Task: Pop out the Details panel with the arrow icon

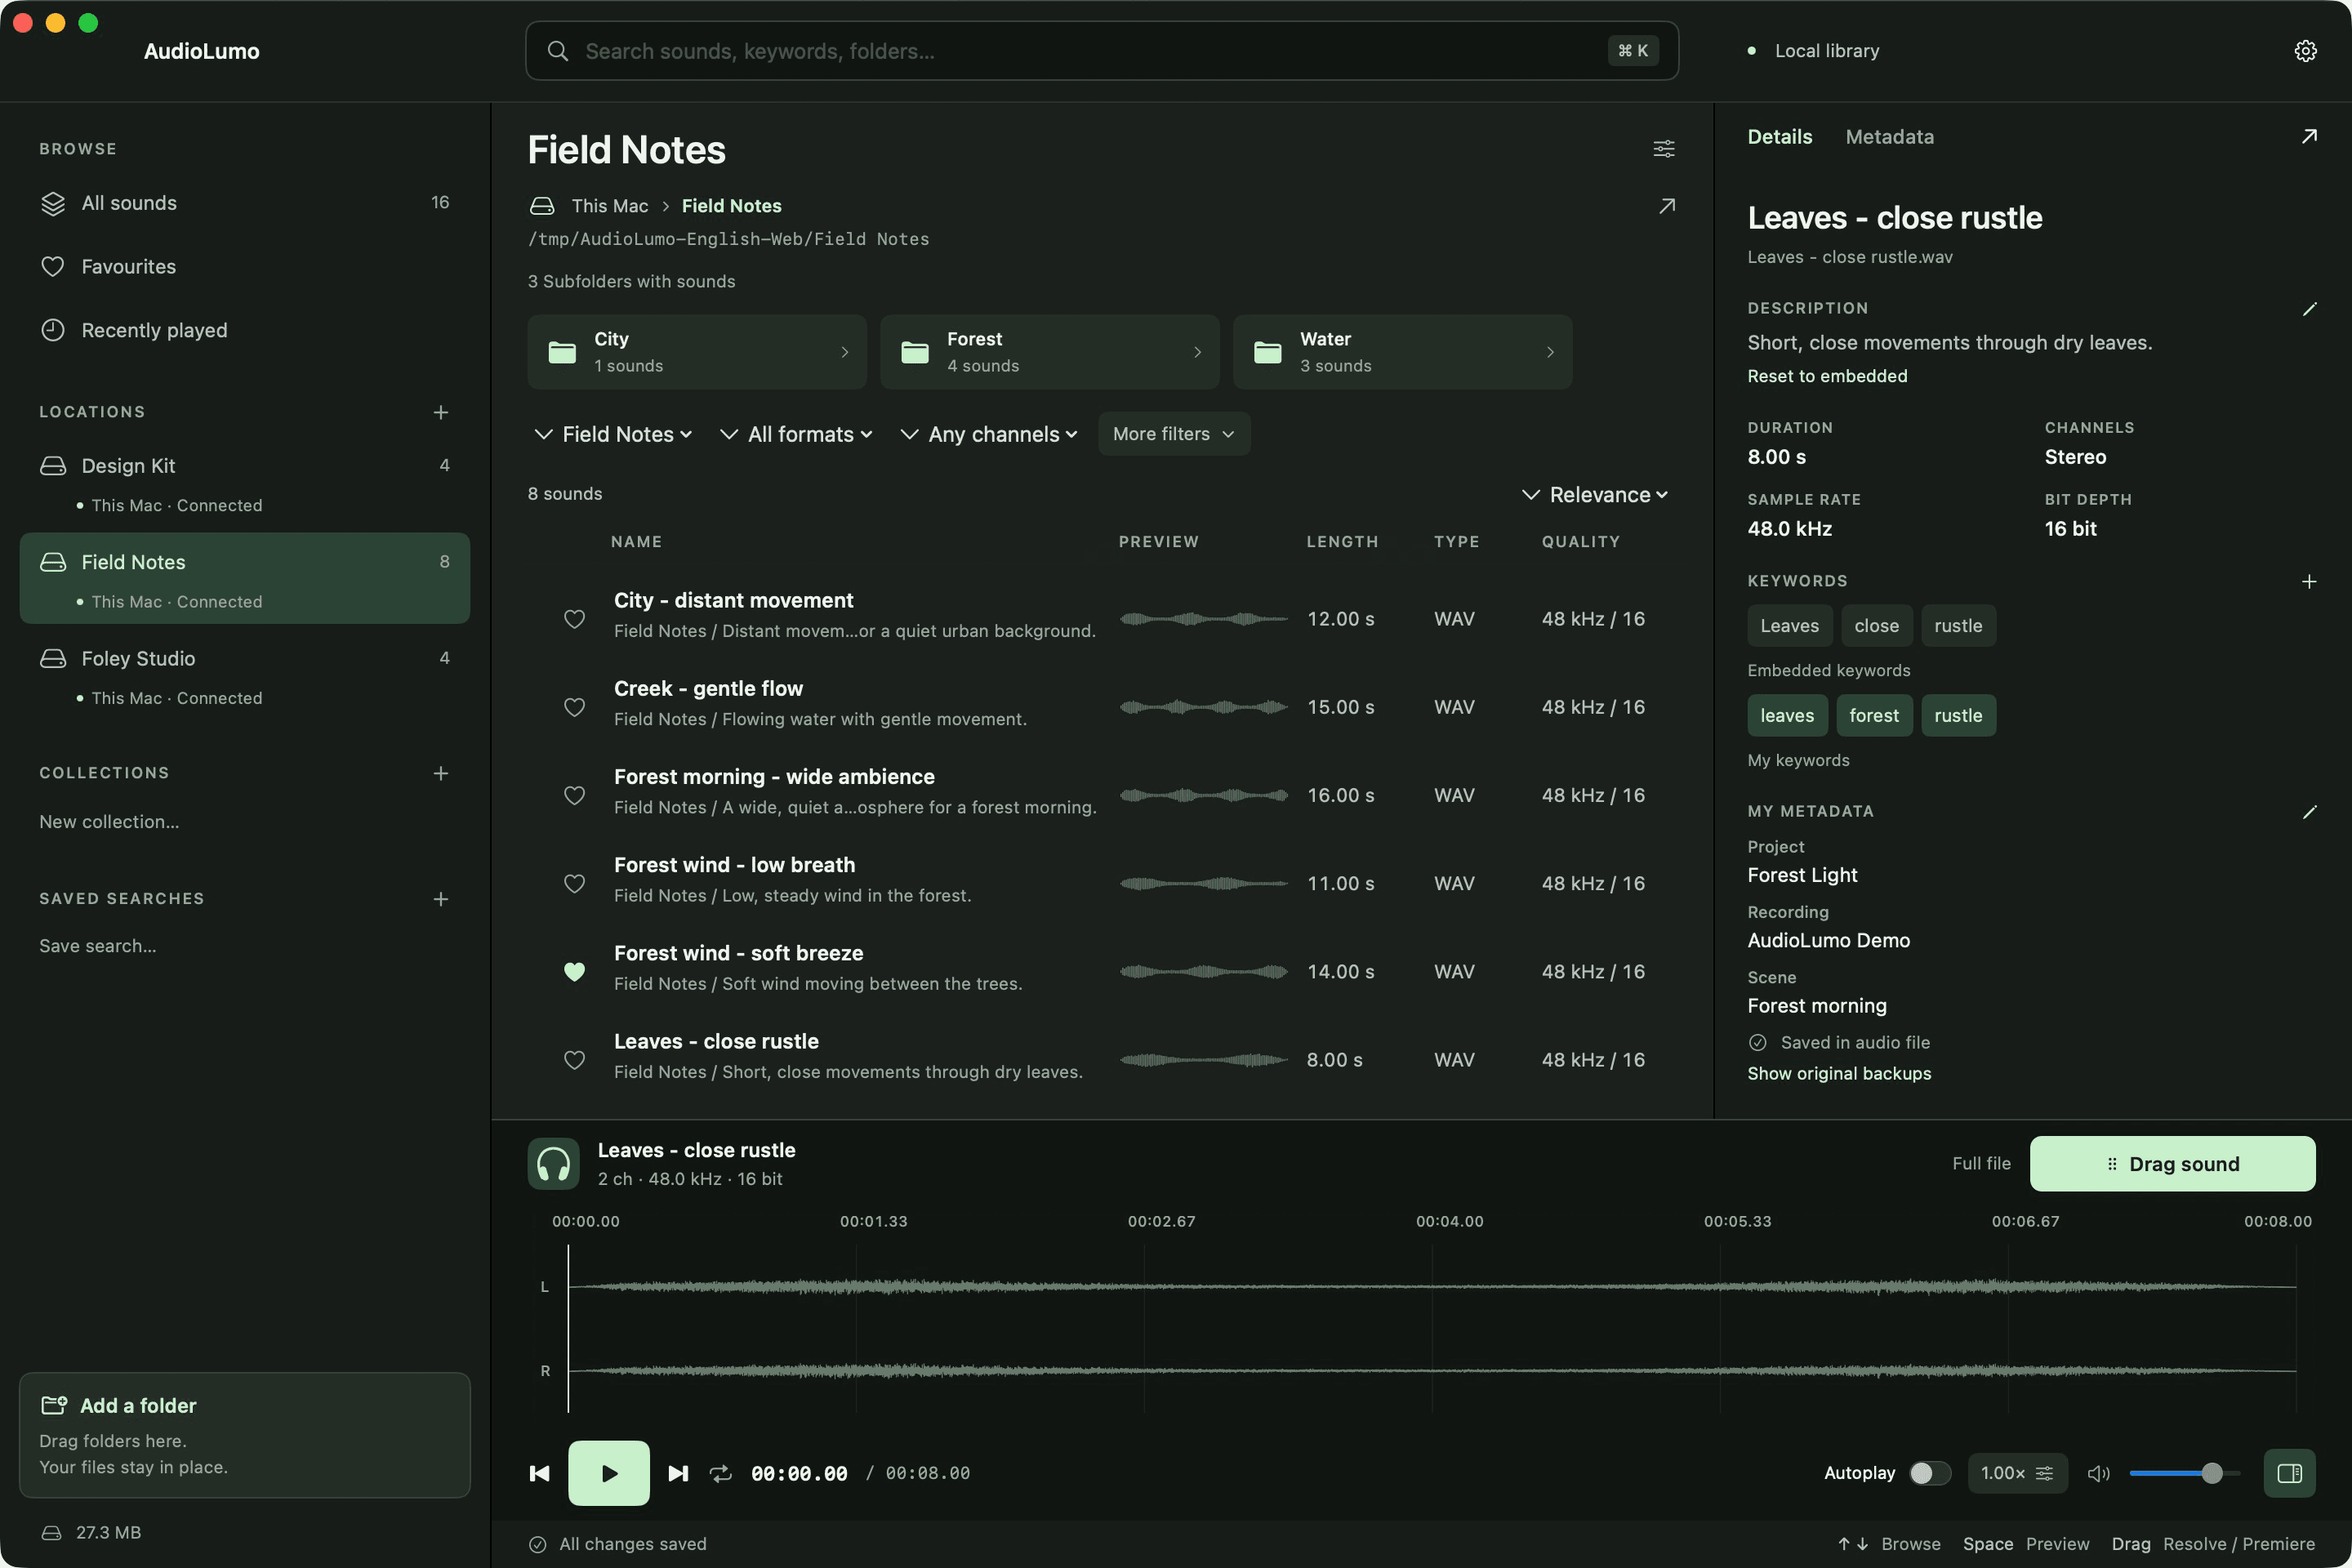Action: coord(2309,137)
